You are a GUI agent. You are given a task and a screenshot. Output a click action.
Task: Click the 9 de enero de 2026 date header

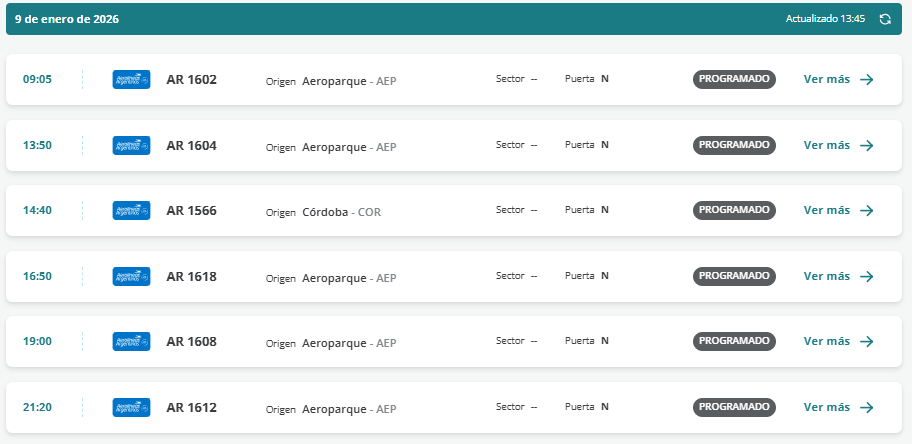(67, 19)
